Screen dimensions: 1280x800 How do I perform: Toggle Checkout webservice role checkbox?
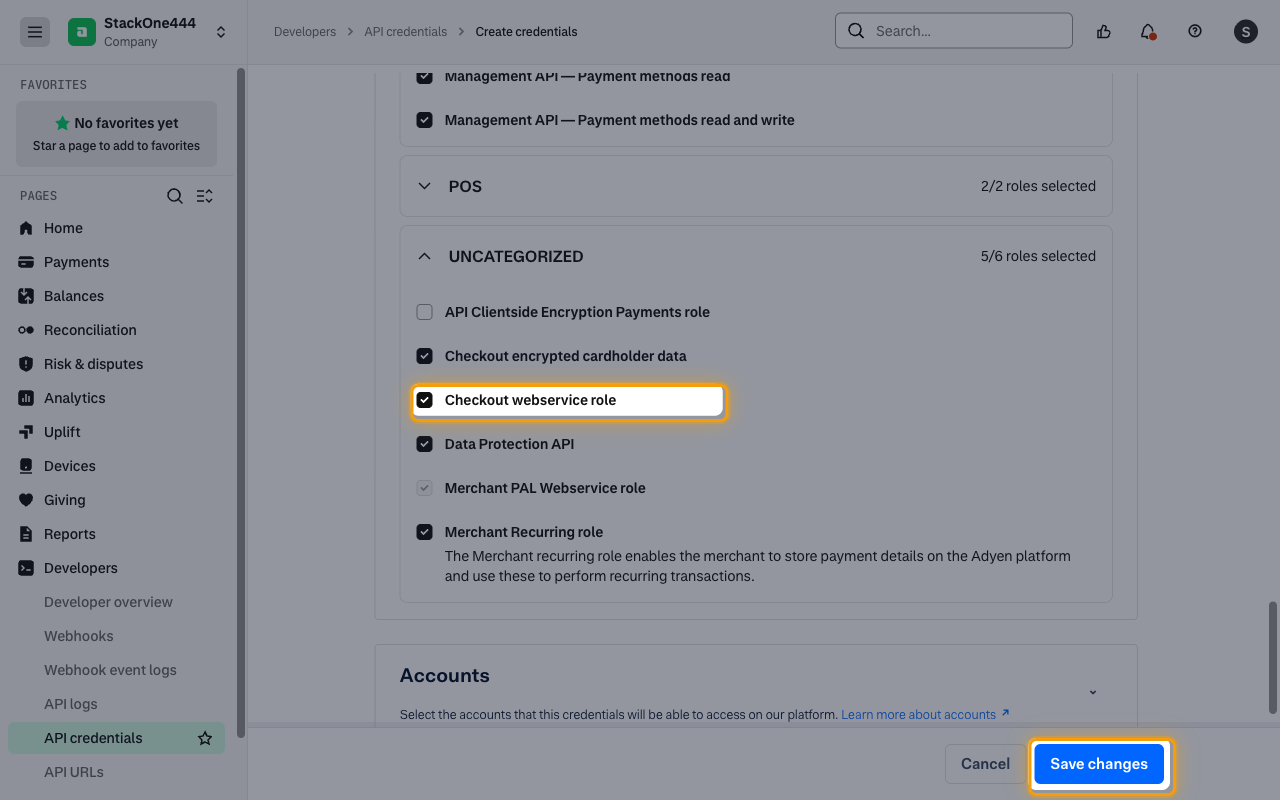[424, 400]
